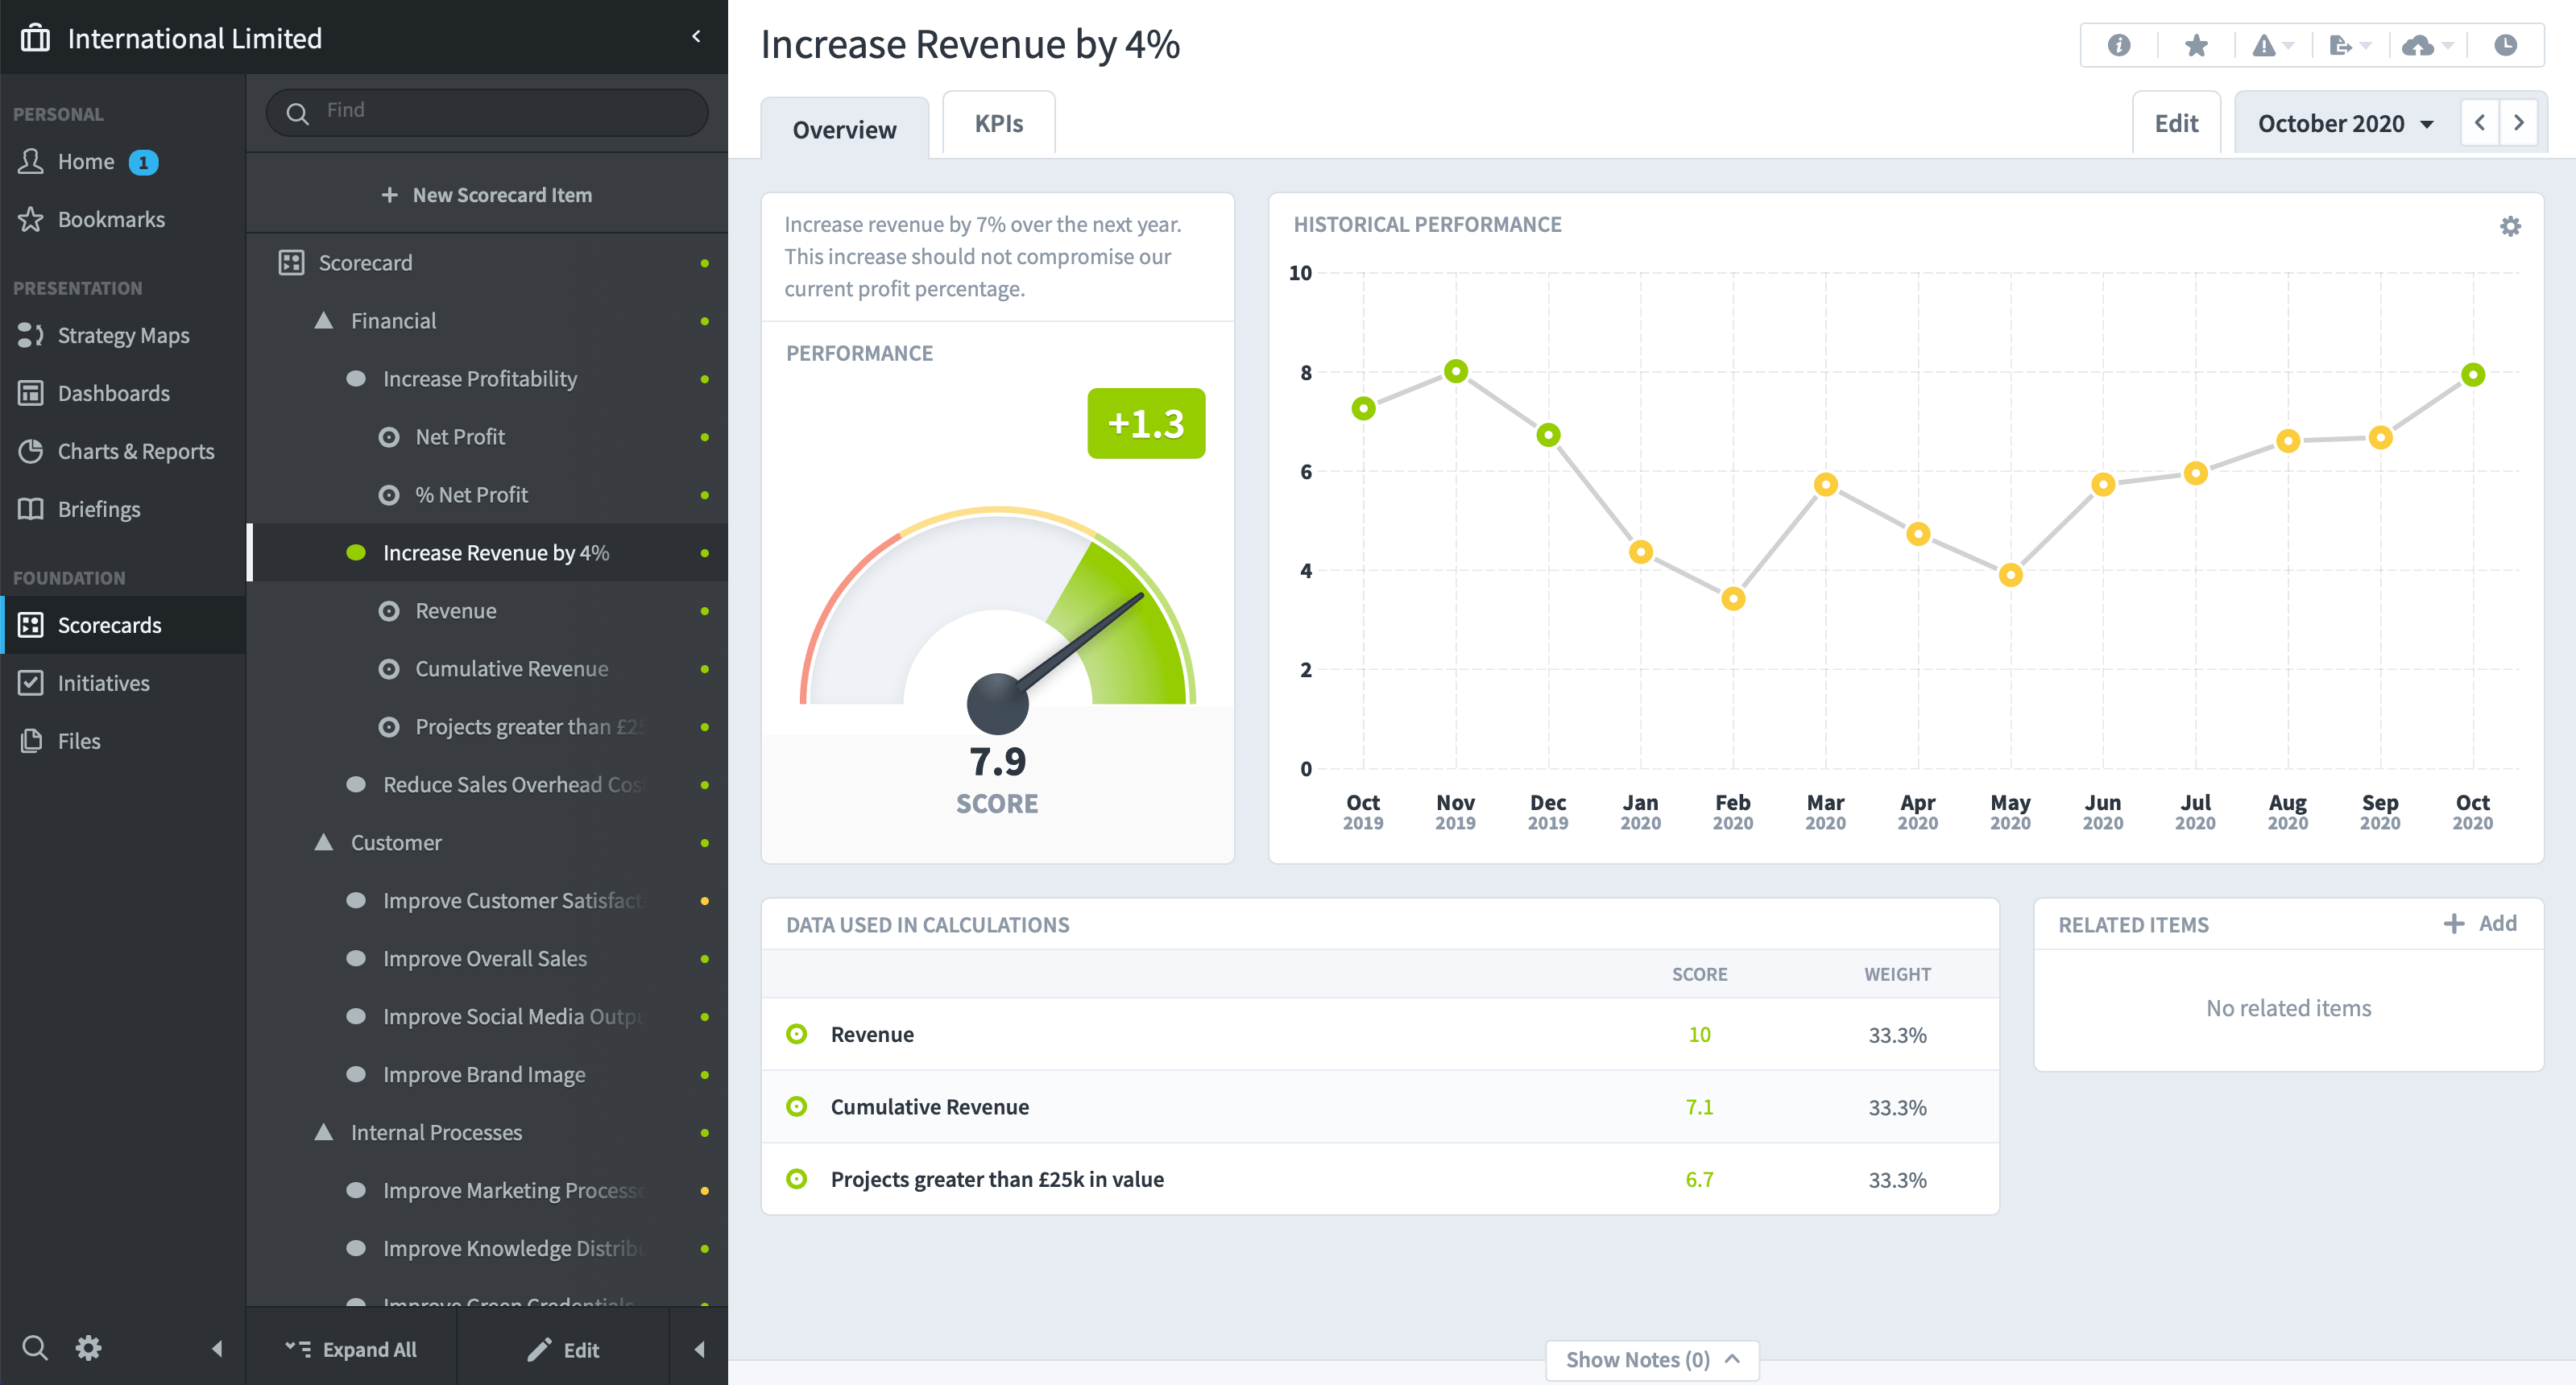Click the clock history icon
2576x1385 pixels.
click(2505, 45)
